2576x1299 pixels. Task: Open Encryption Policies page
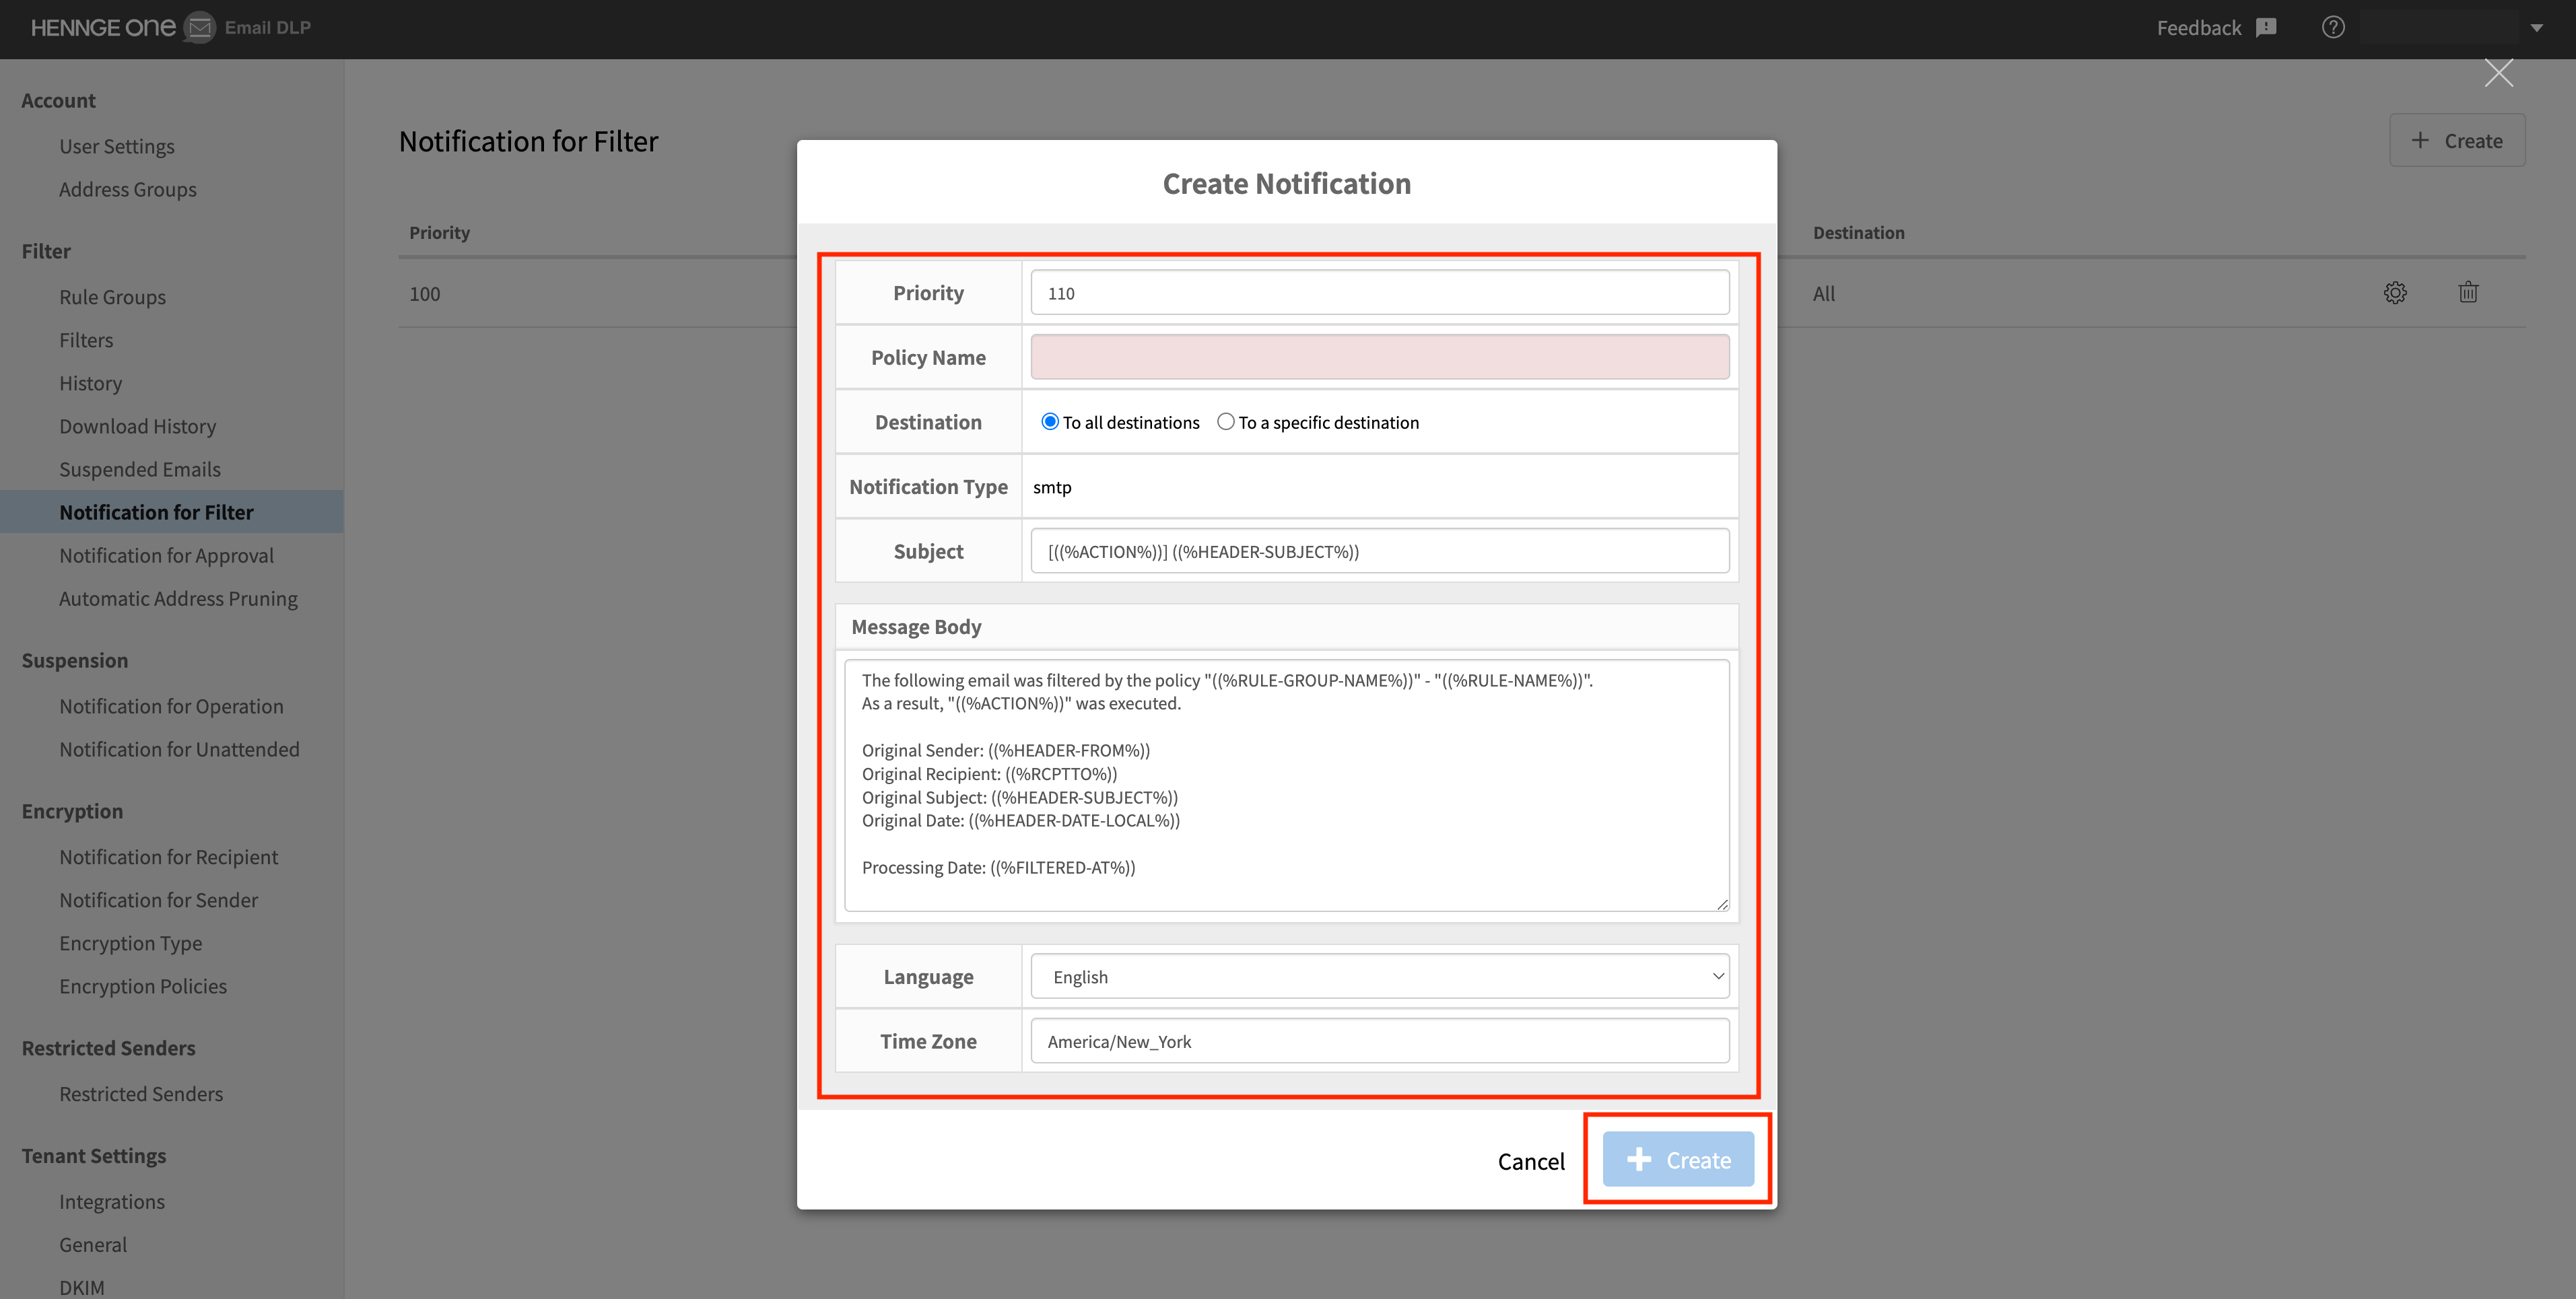[143, 986]
